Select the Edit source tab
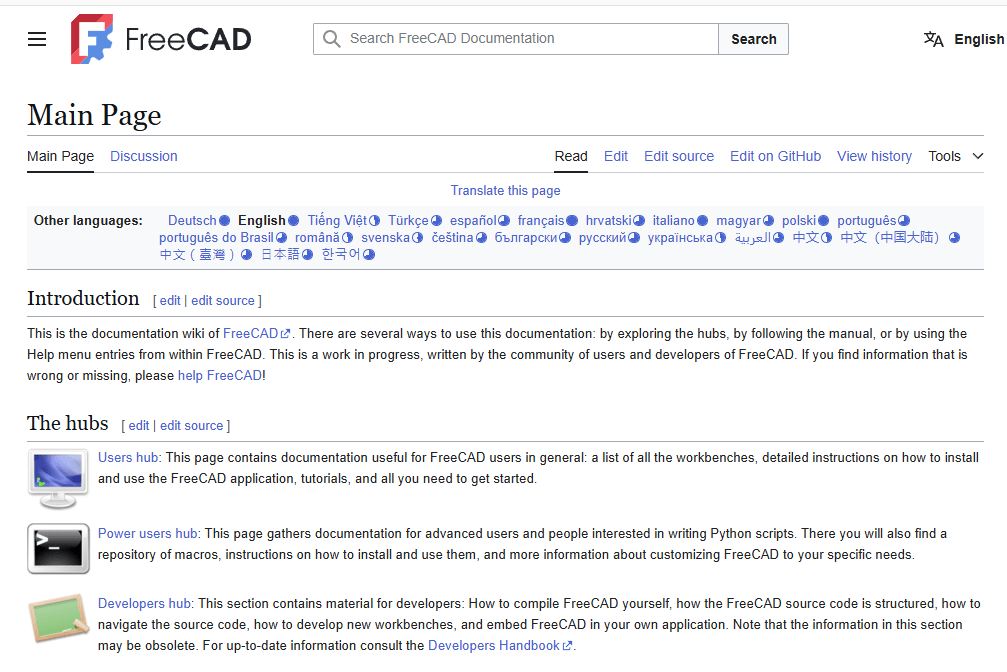 [679, 156]
